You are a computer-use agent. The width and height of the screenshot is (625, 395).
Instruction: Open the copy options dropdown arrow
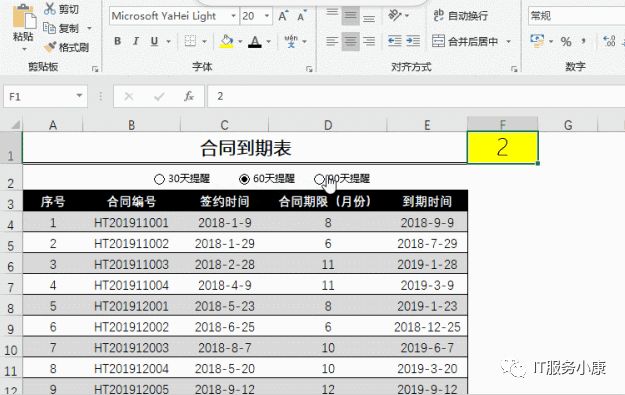click(89, 28)
